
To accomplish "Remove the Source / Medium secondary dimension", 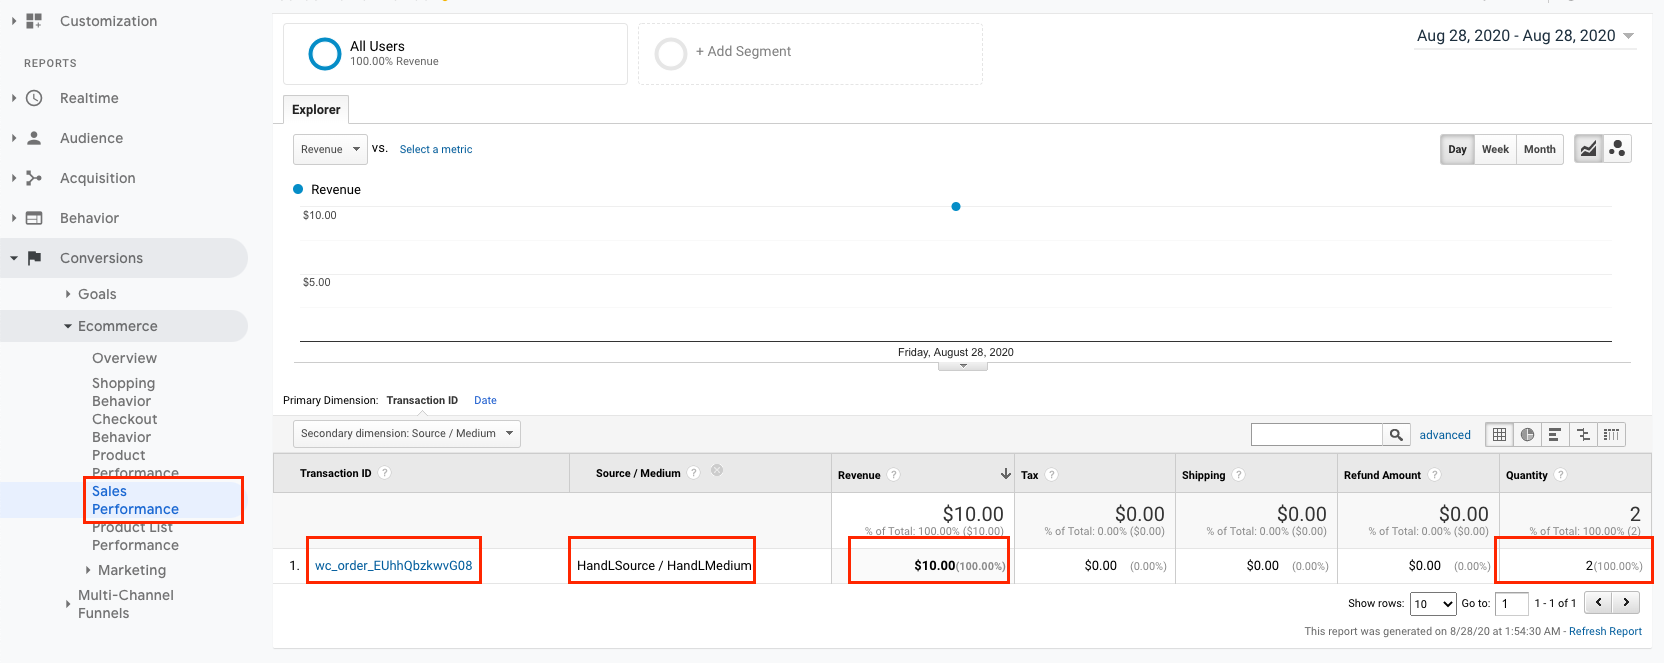I will (717, 470).
